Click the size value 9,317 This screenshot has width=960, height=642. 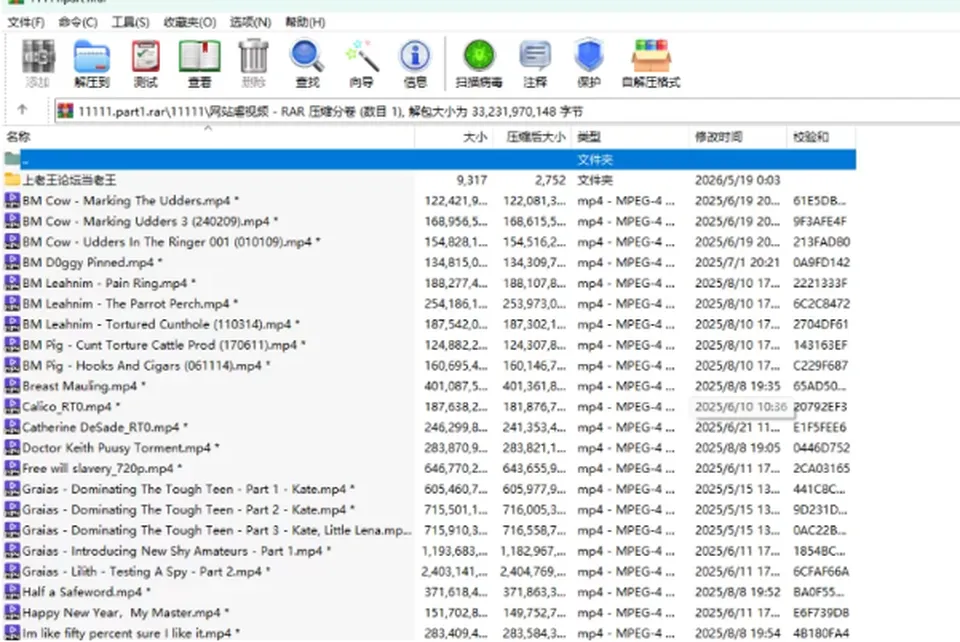pyautogui.click(x=472, y=180)
